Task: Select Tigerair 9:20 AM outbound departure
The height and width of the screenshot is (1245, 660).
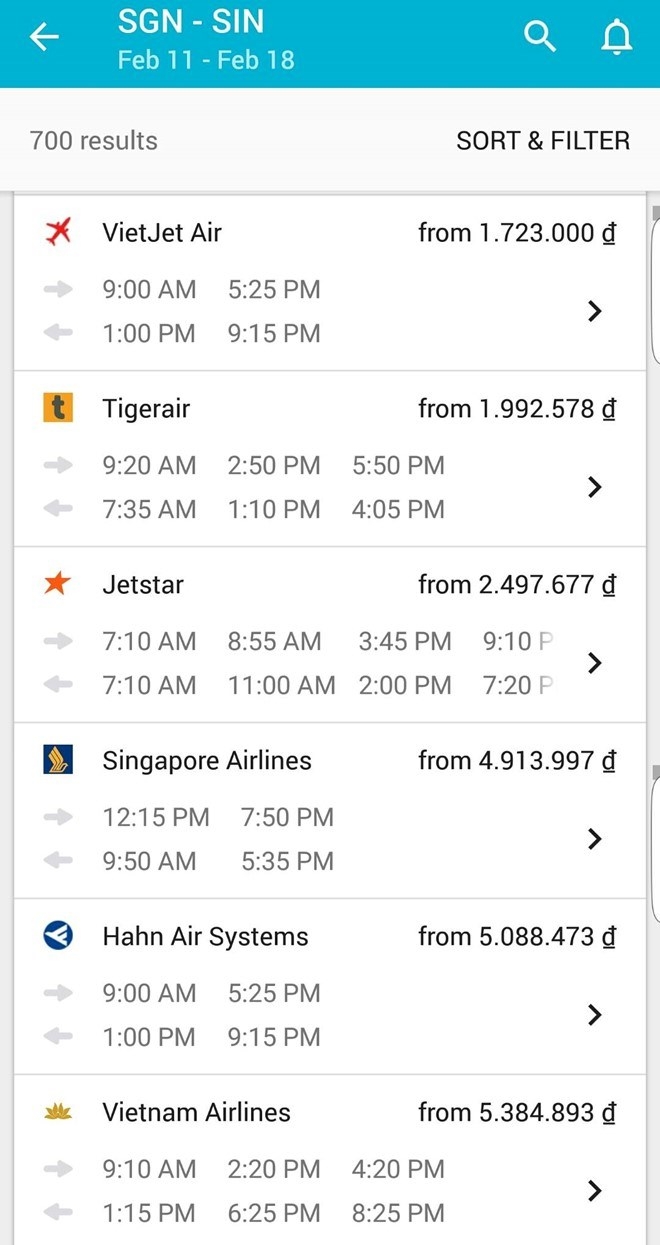Action: coord(149,465)
